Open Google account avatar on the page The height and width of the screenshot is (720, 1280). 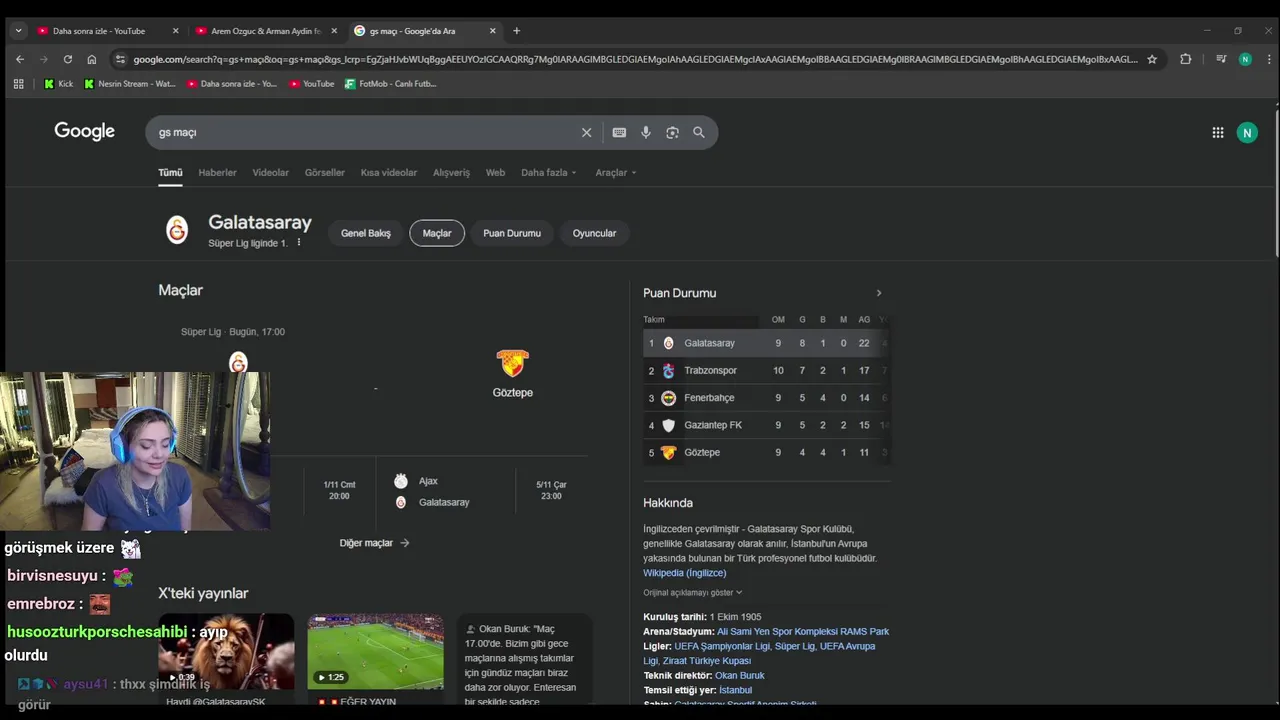(x=1247, y=132)
